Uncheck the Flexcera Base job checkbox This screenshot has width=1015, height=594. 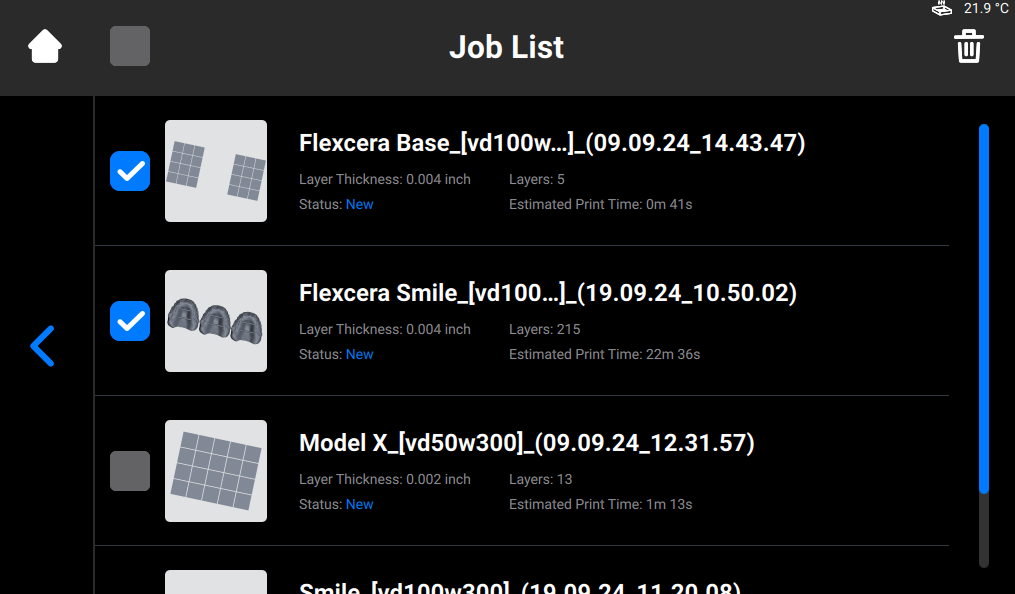[x=130, y=171]
